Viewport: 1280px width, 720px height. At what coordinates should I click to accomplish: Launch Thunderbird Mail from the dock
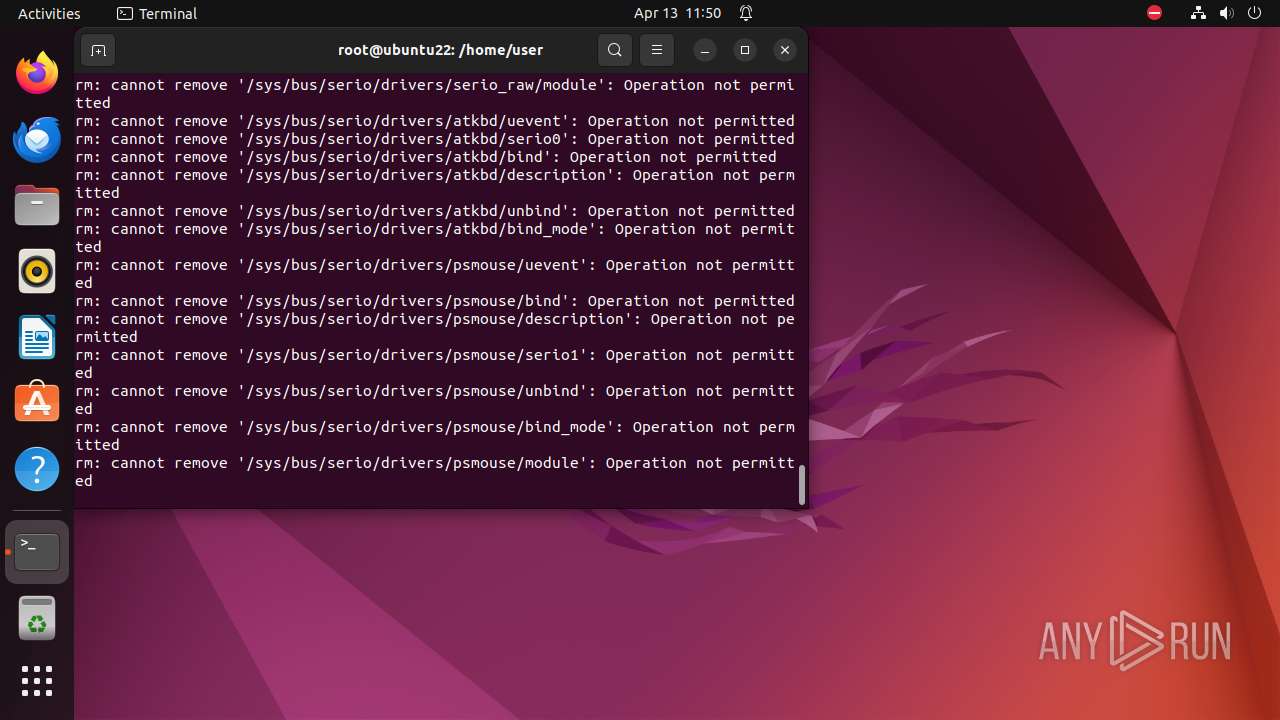[37, 139]
